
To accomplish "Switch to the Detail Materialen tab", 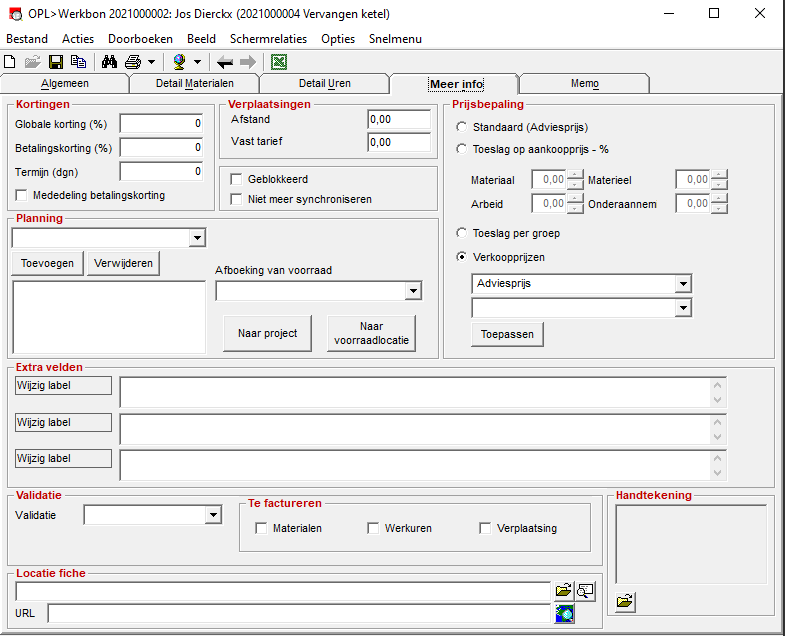I will click(x=195, y=84).
